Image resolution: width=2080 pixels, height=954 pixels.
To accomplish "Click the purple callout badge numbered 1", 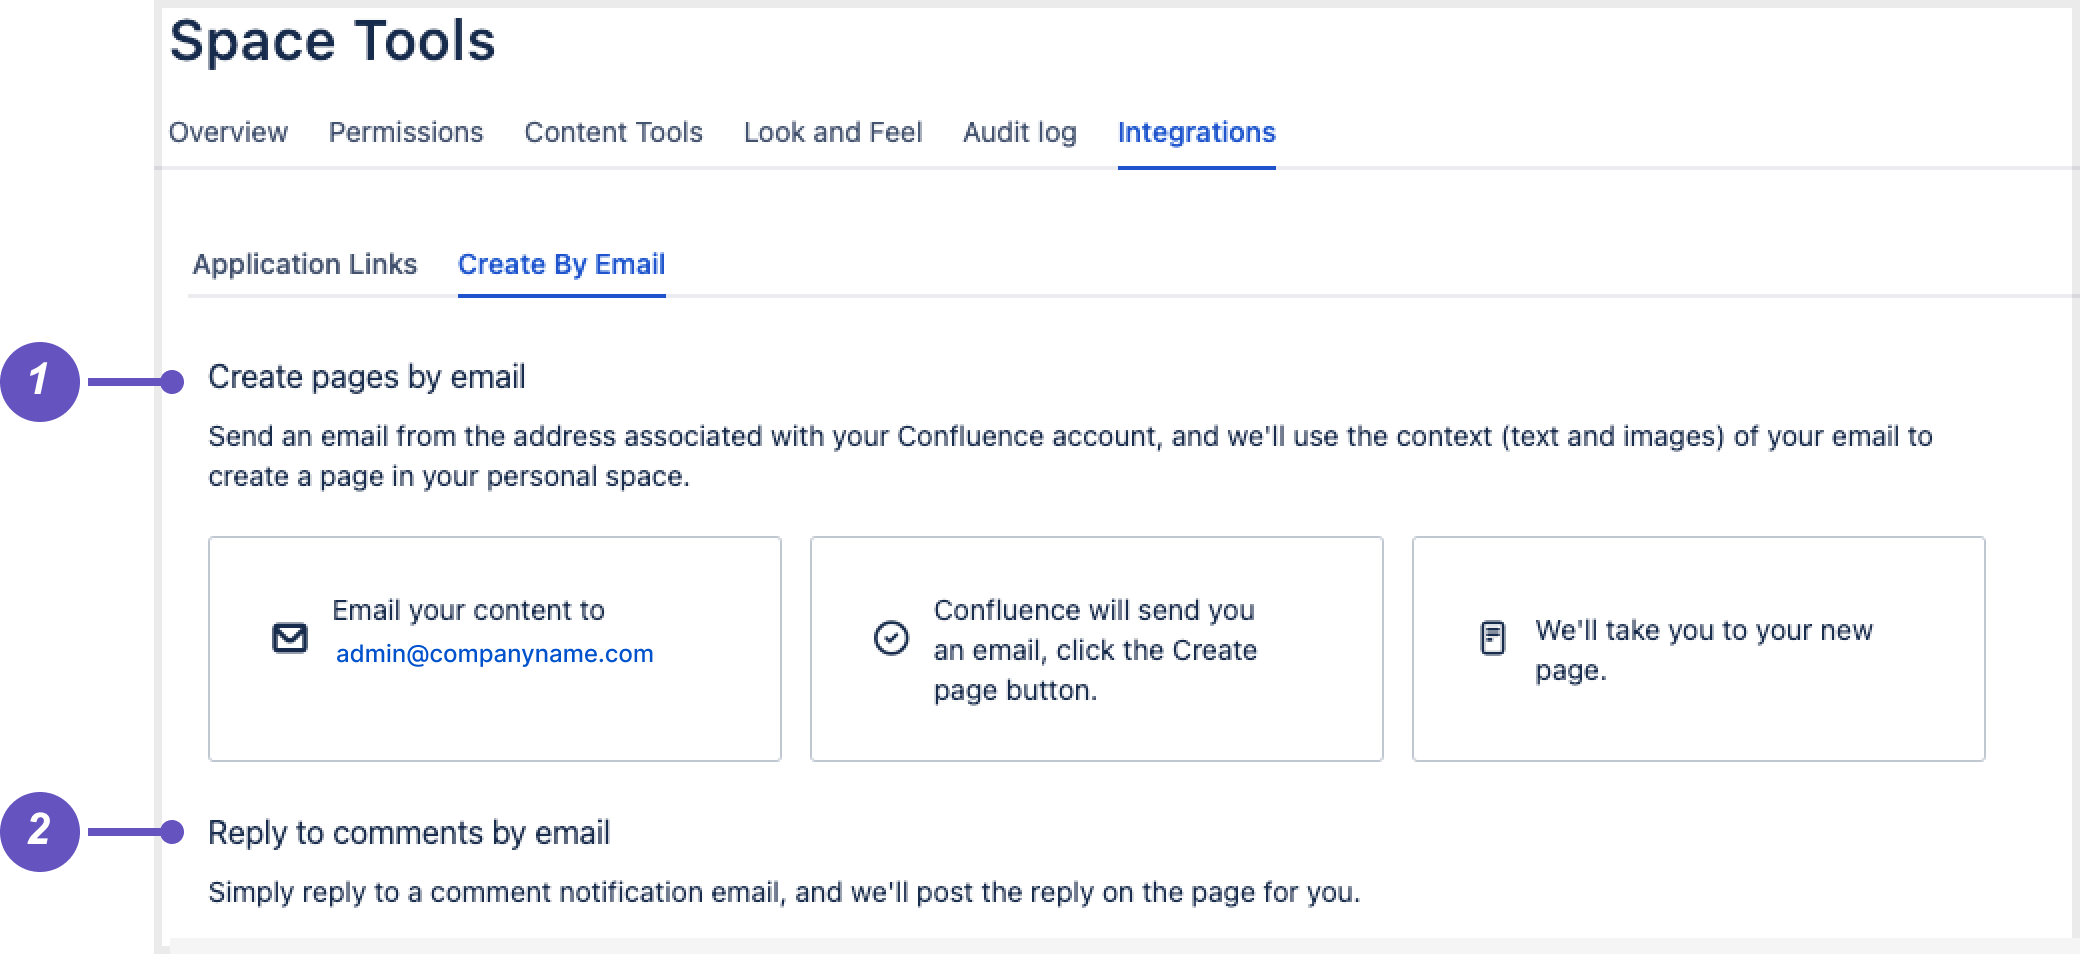I will (x=40, y=381).
